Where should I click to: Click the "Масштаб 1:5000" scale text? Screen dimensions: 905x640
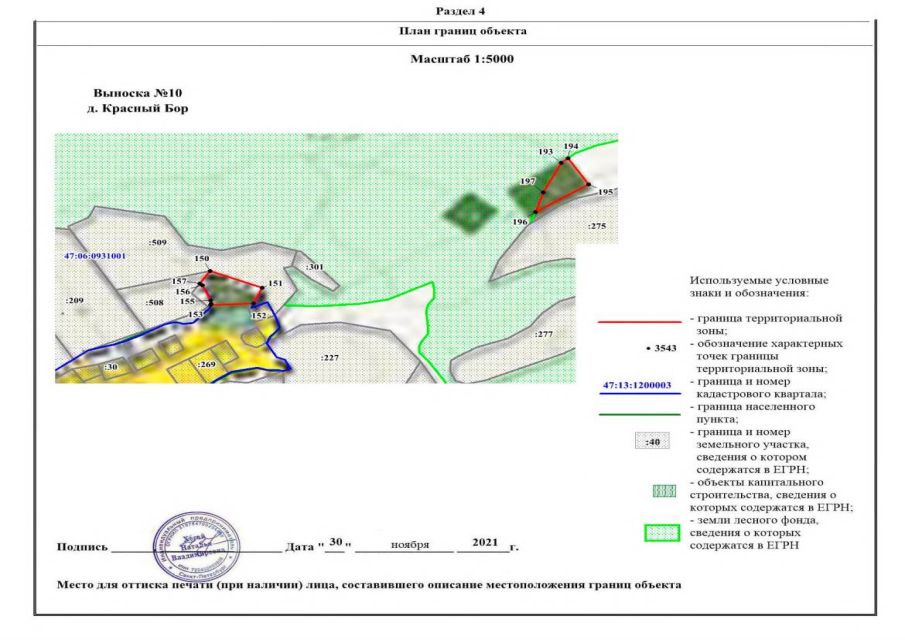pyautogui.click(x=462, y=59)
